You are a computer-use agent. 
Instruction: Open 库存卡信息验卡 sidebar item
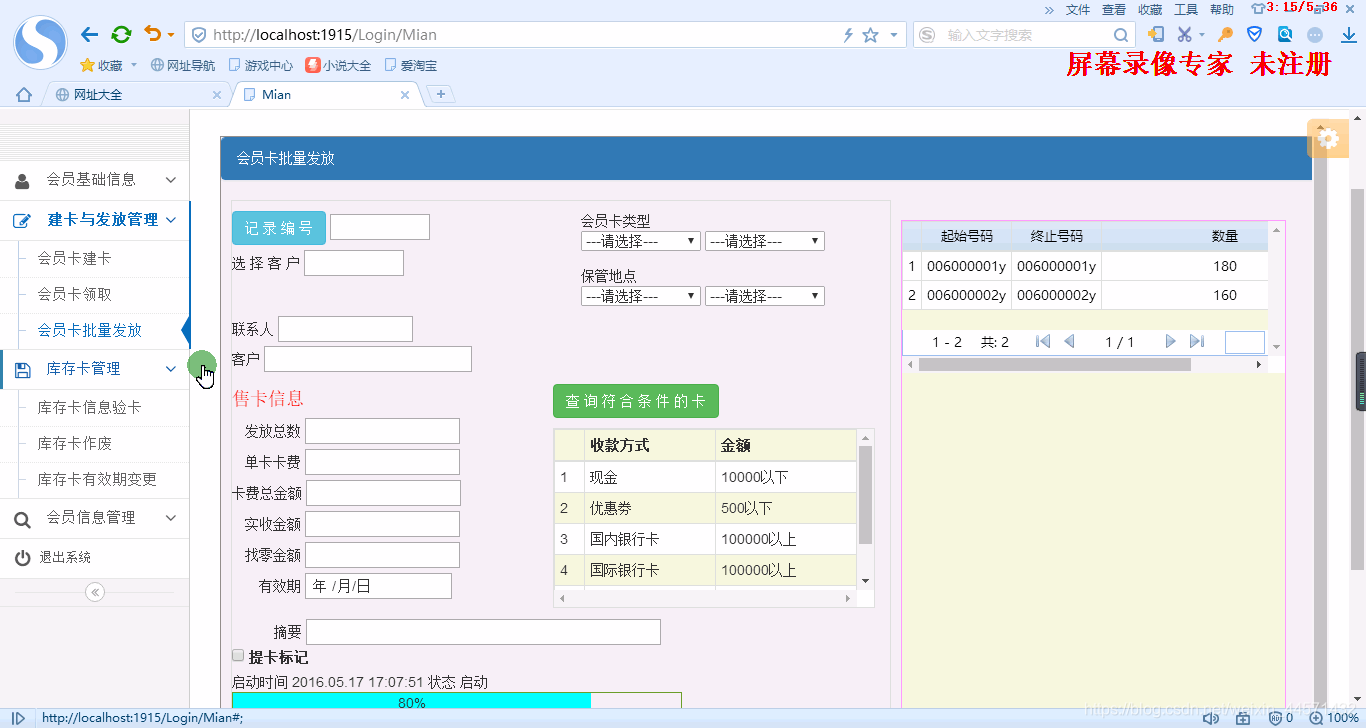89,408
